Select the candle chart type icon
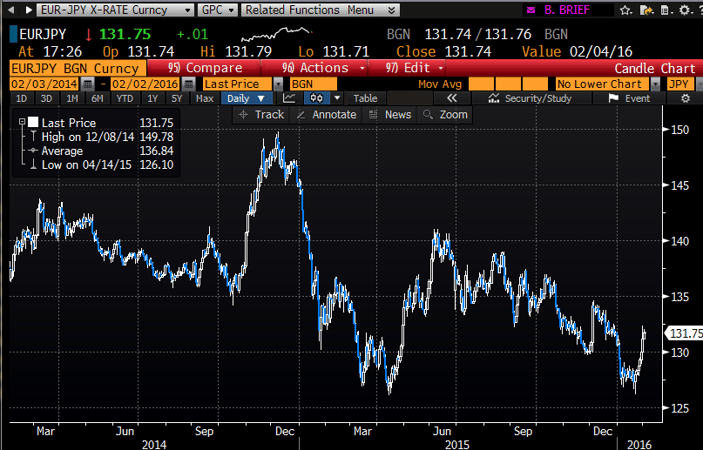Image resolution: width=703 pixels, height=450 pixels. coord(317,99)
